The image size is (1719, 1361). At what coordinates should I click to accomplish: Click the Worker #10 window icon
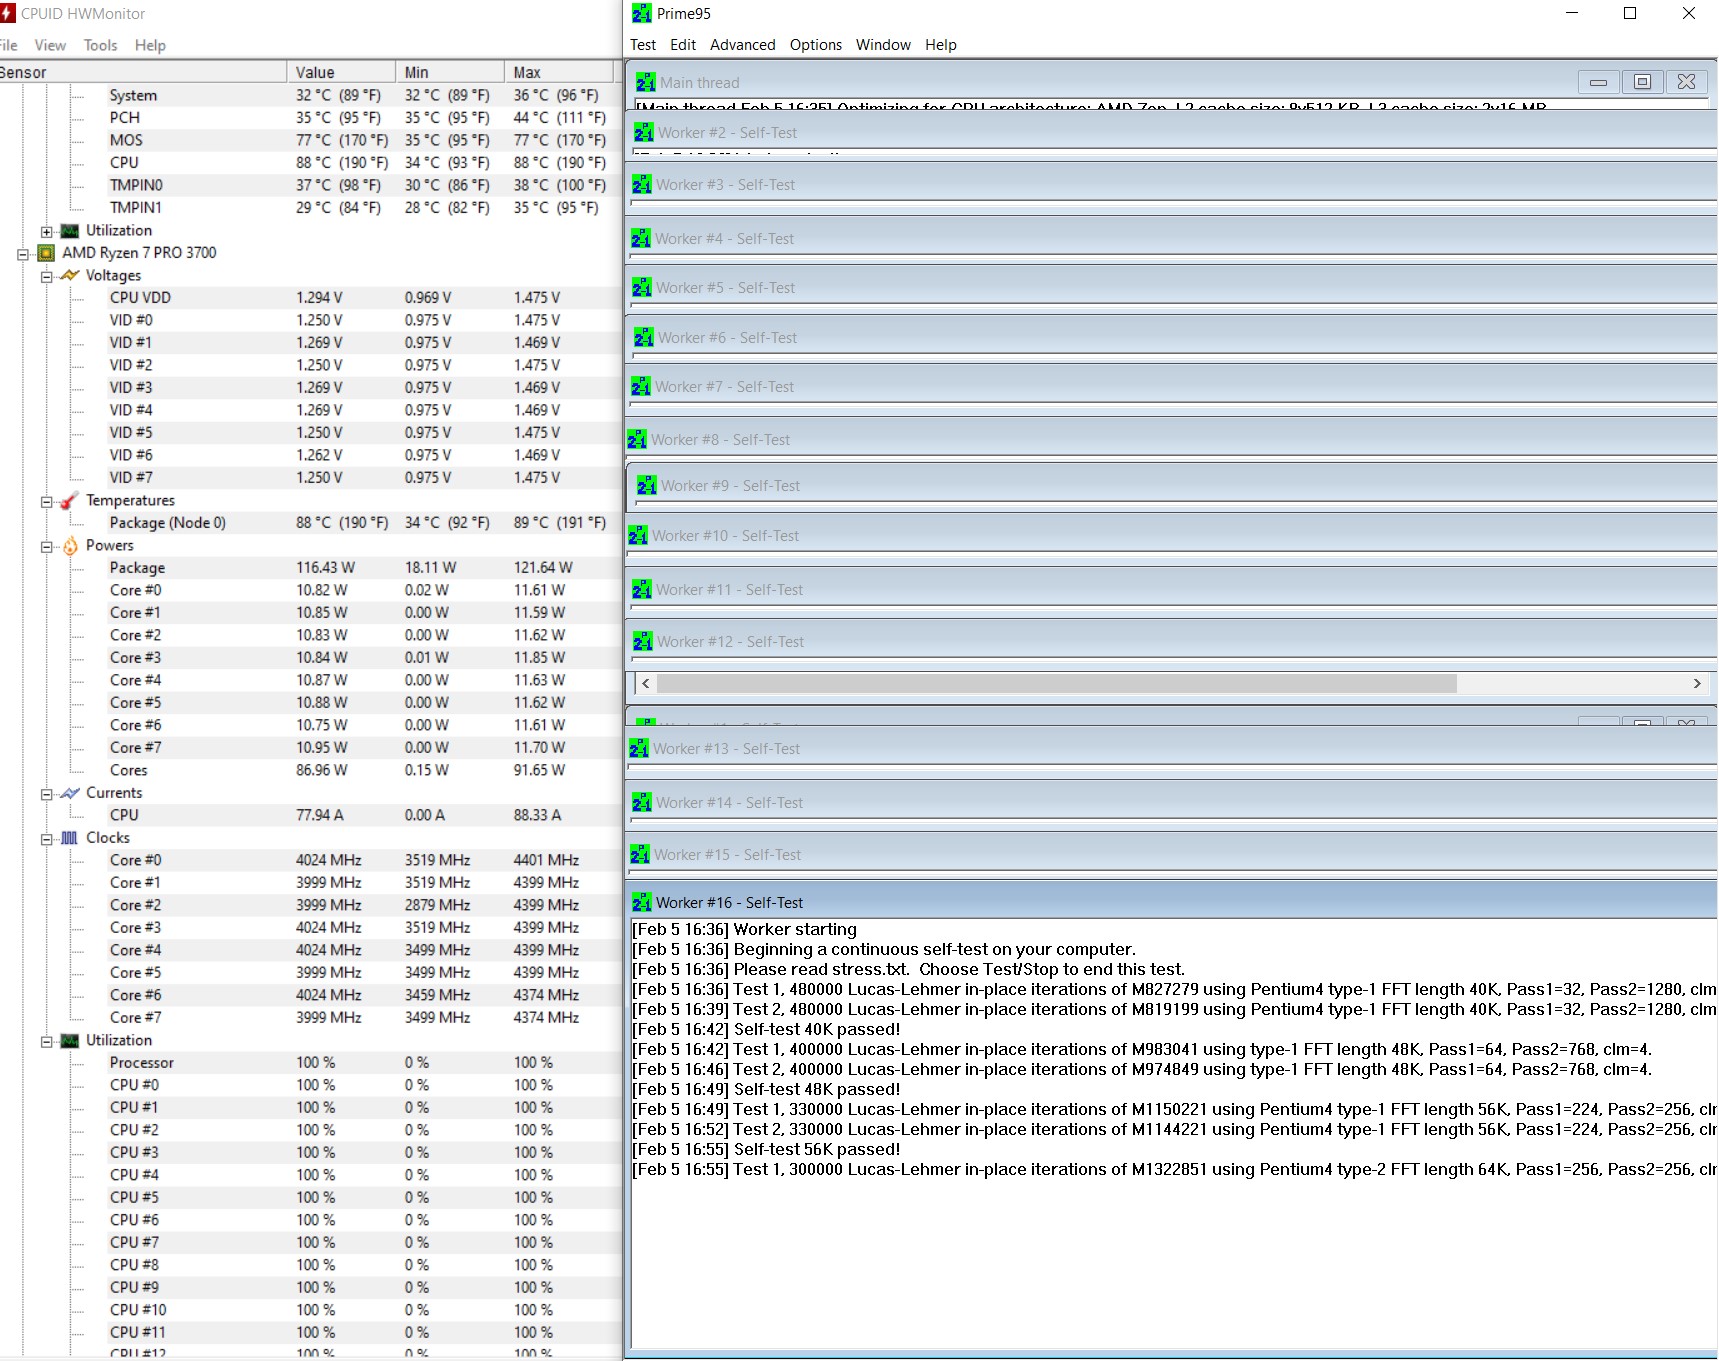pos(638,535)
